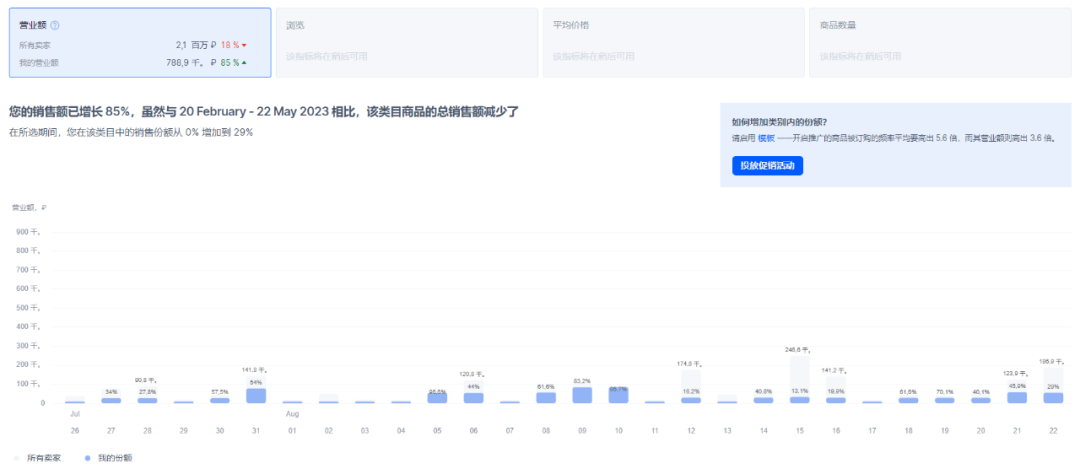Click the '500 千' y-axis label
Viewport: 1080px width, 469px height.
click(x=28, y=308)
